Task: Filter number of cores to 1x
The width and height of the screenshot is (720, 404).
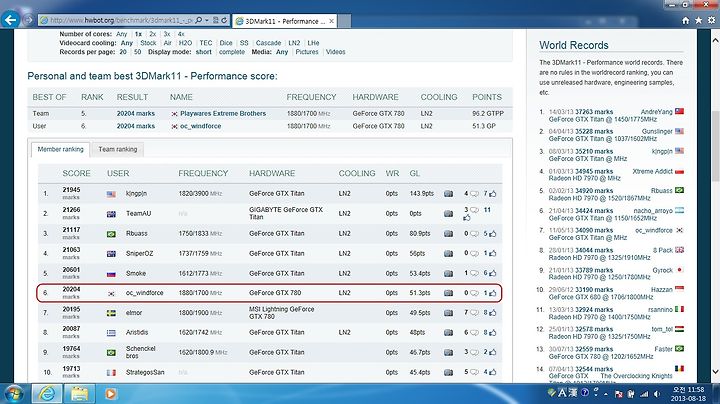Action: tap(138, 34)
